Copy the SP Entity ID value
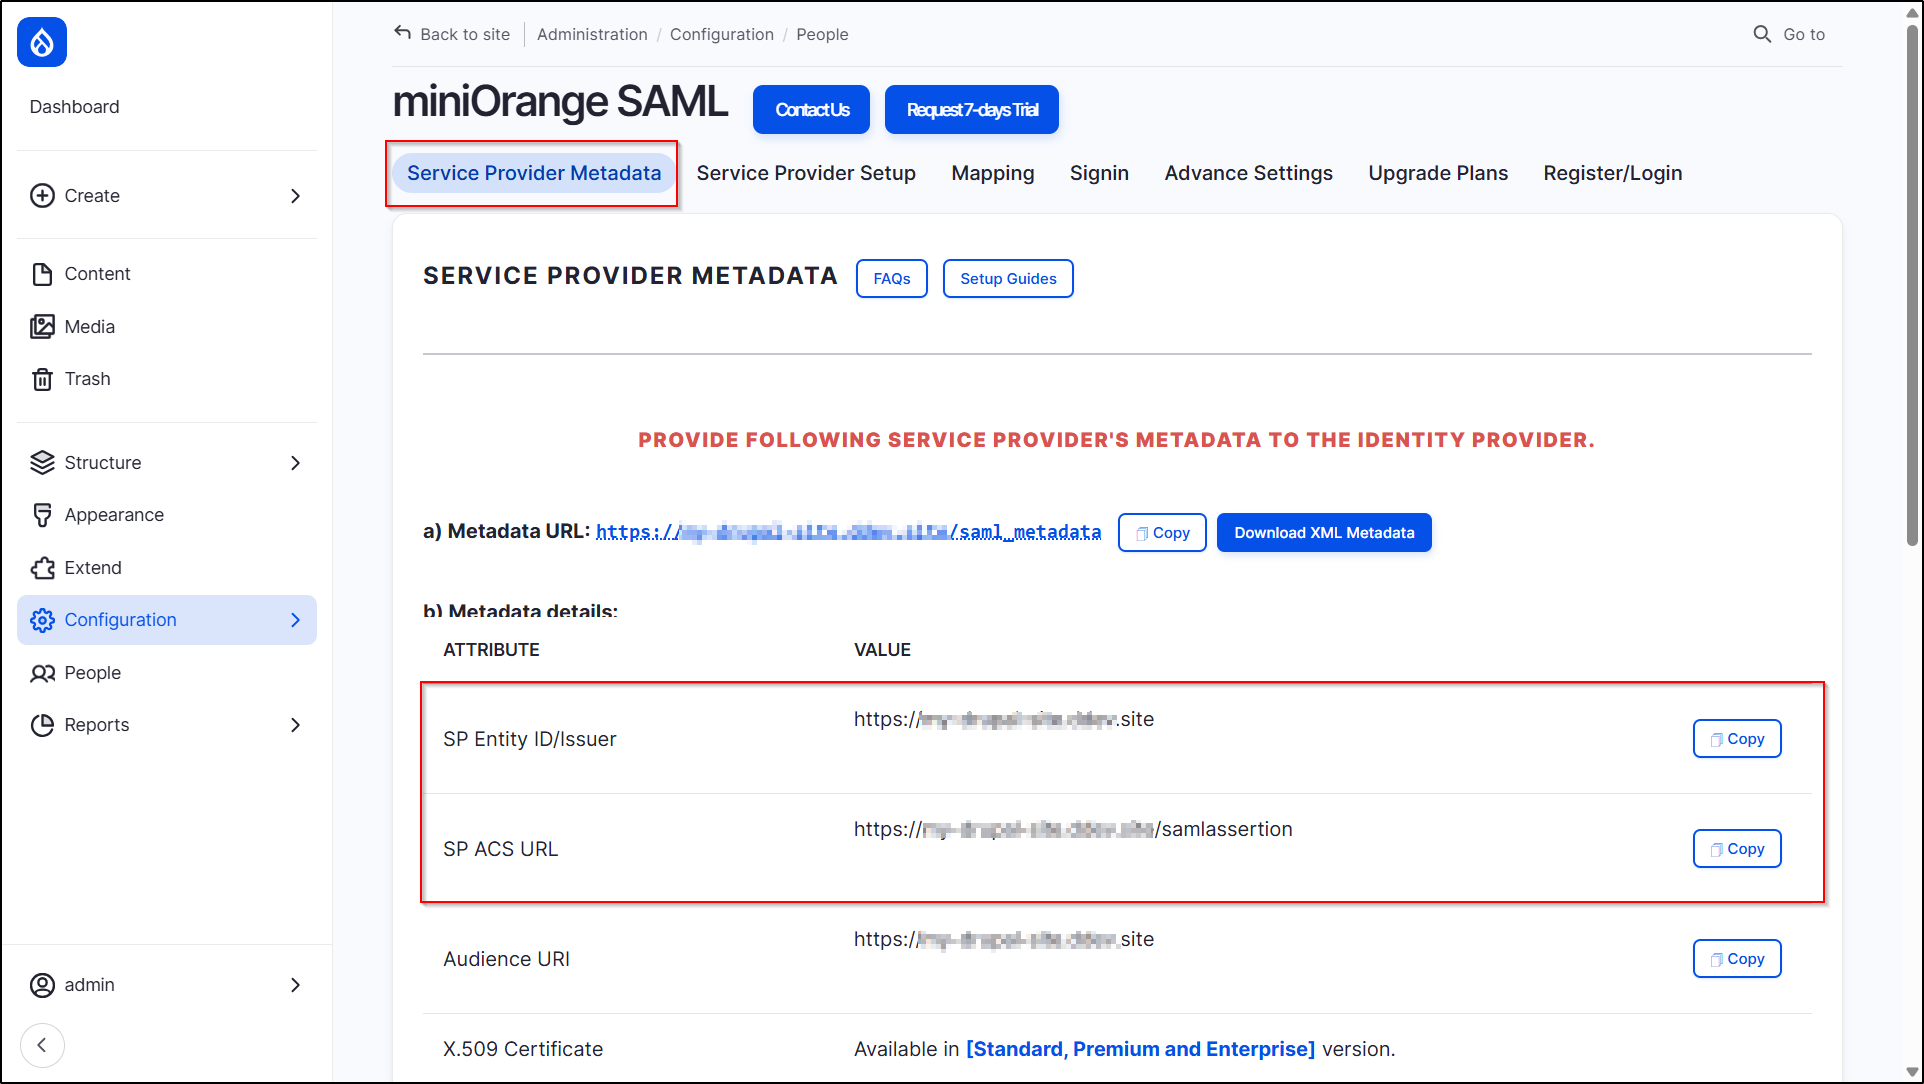This screenshot has height=1084, width=1924. click(x=1736, y=738)
